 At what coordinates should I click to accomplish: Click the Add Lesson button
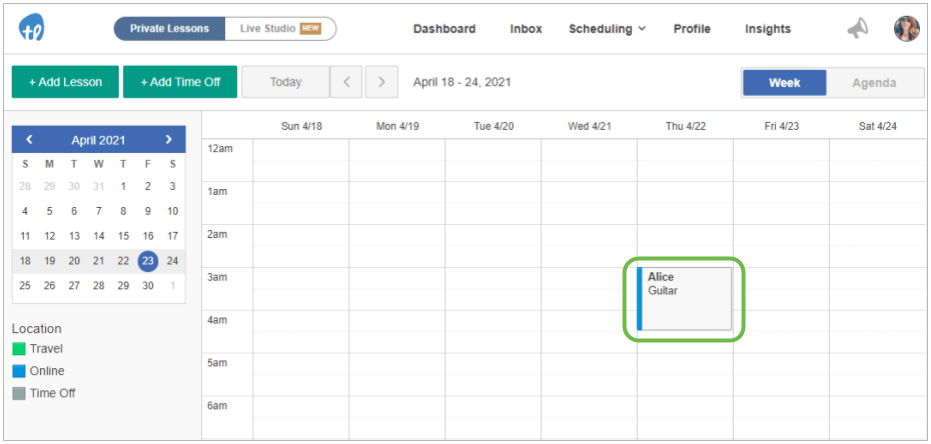point(65,82)
